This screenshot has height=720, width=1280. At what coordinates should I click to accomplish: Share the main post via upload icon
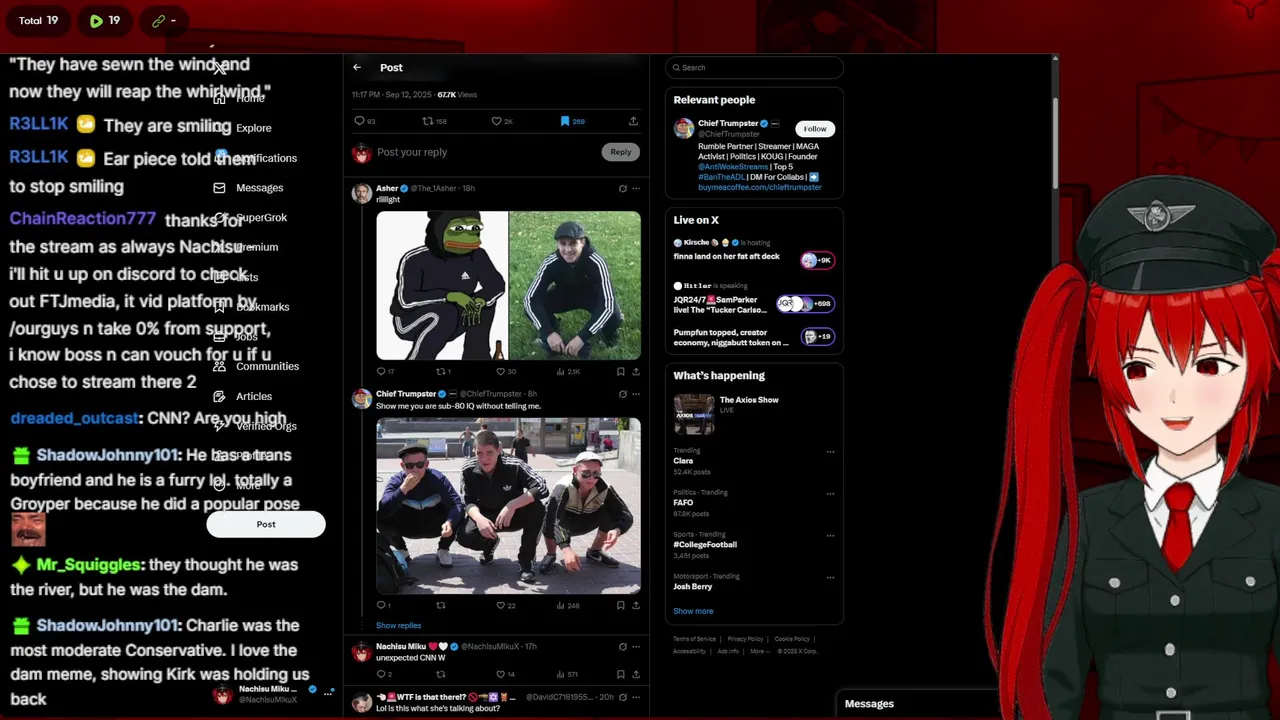633,121
